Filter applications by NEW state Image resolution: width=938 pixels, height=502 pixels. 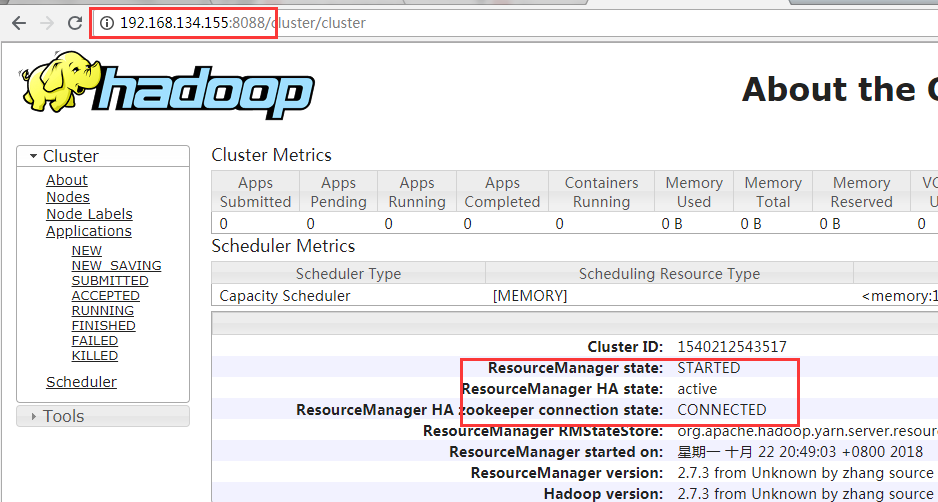87,251
